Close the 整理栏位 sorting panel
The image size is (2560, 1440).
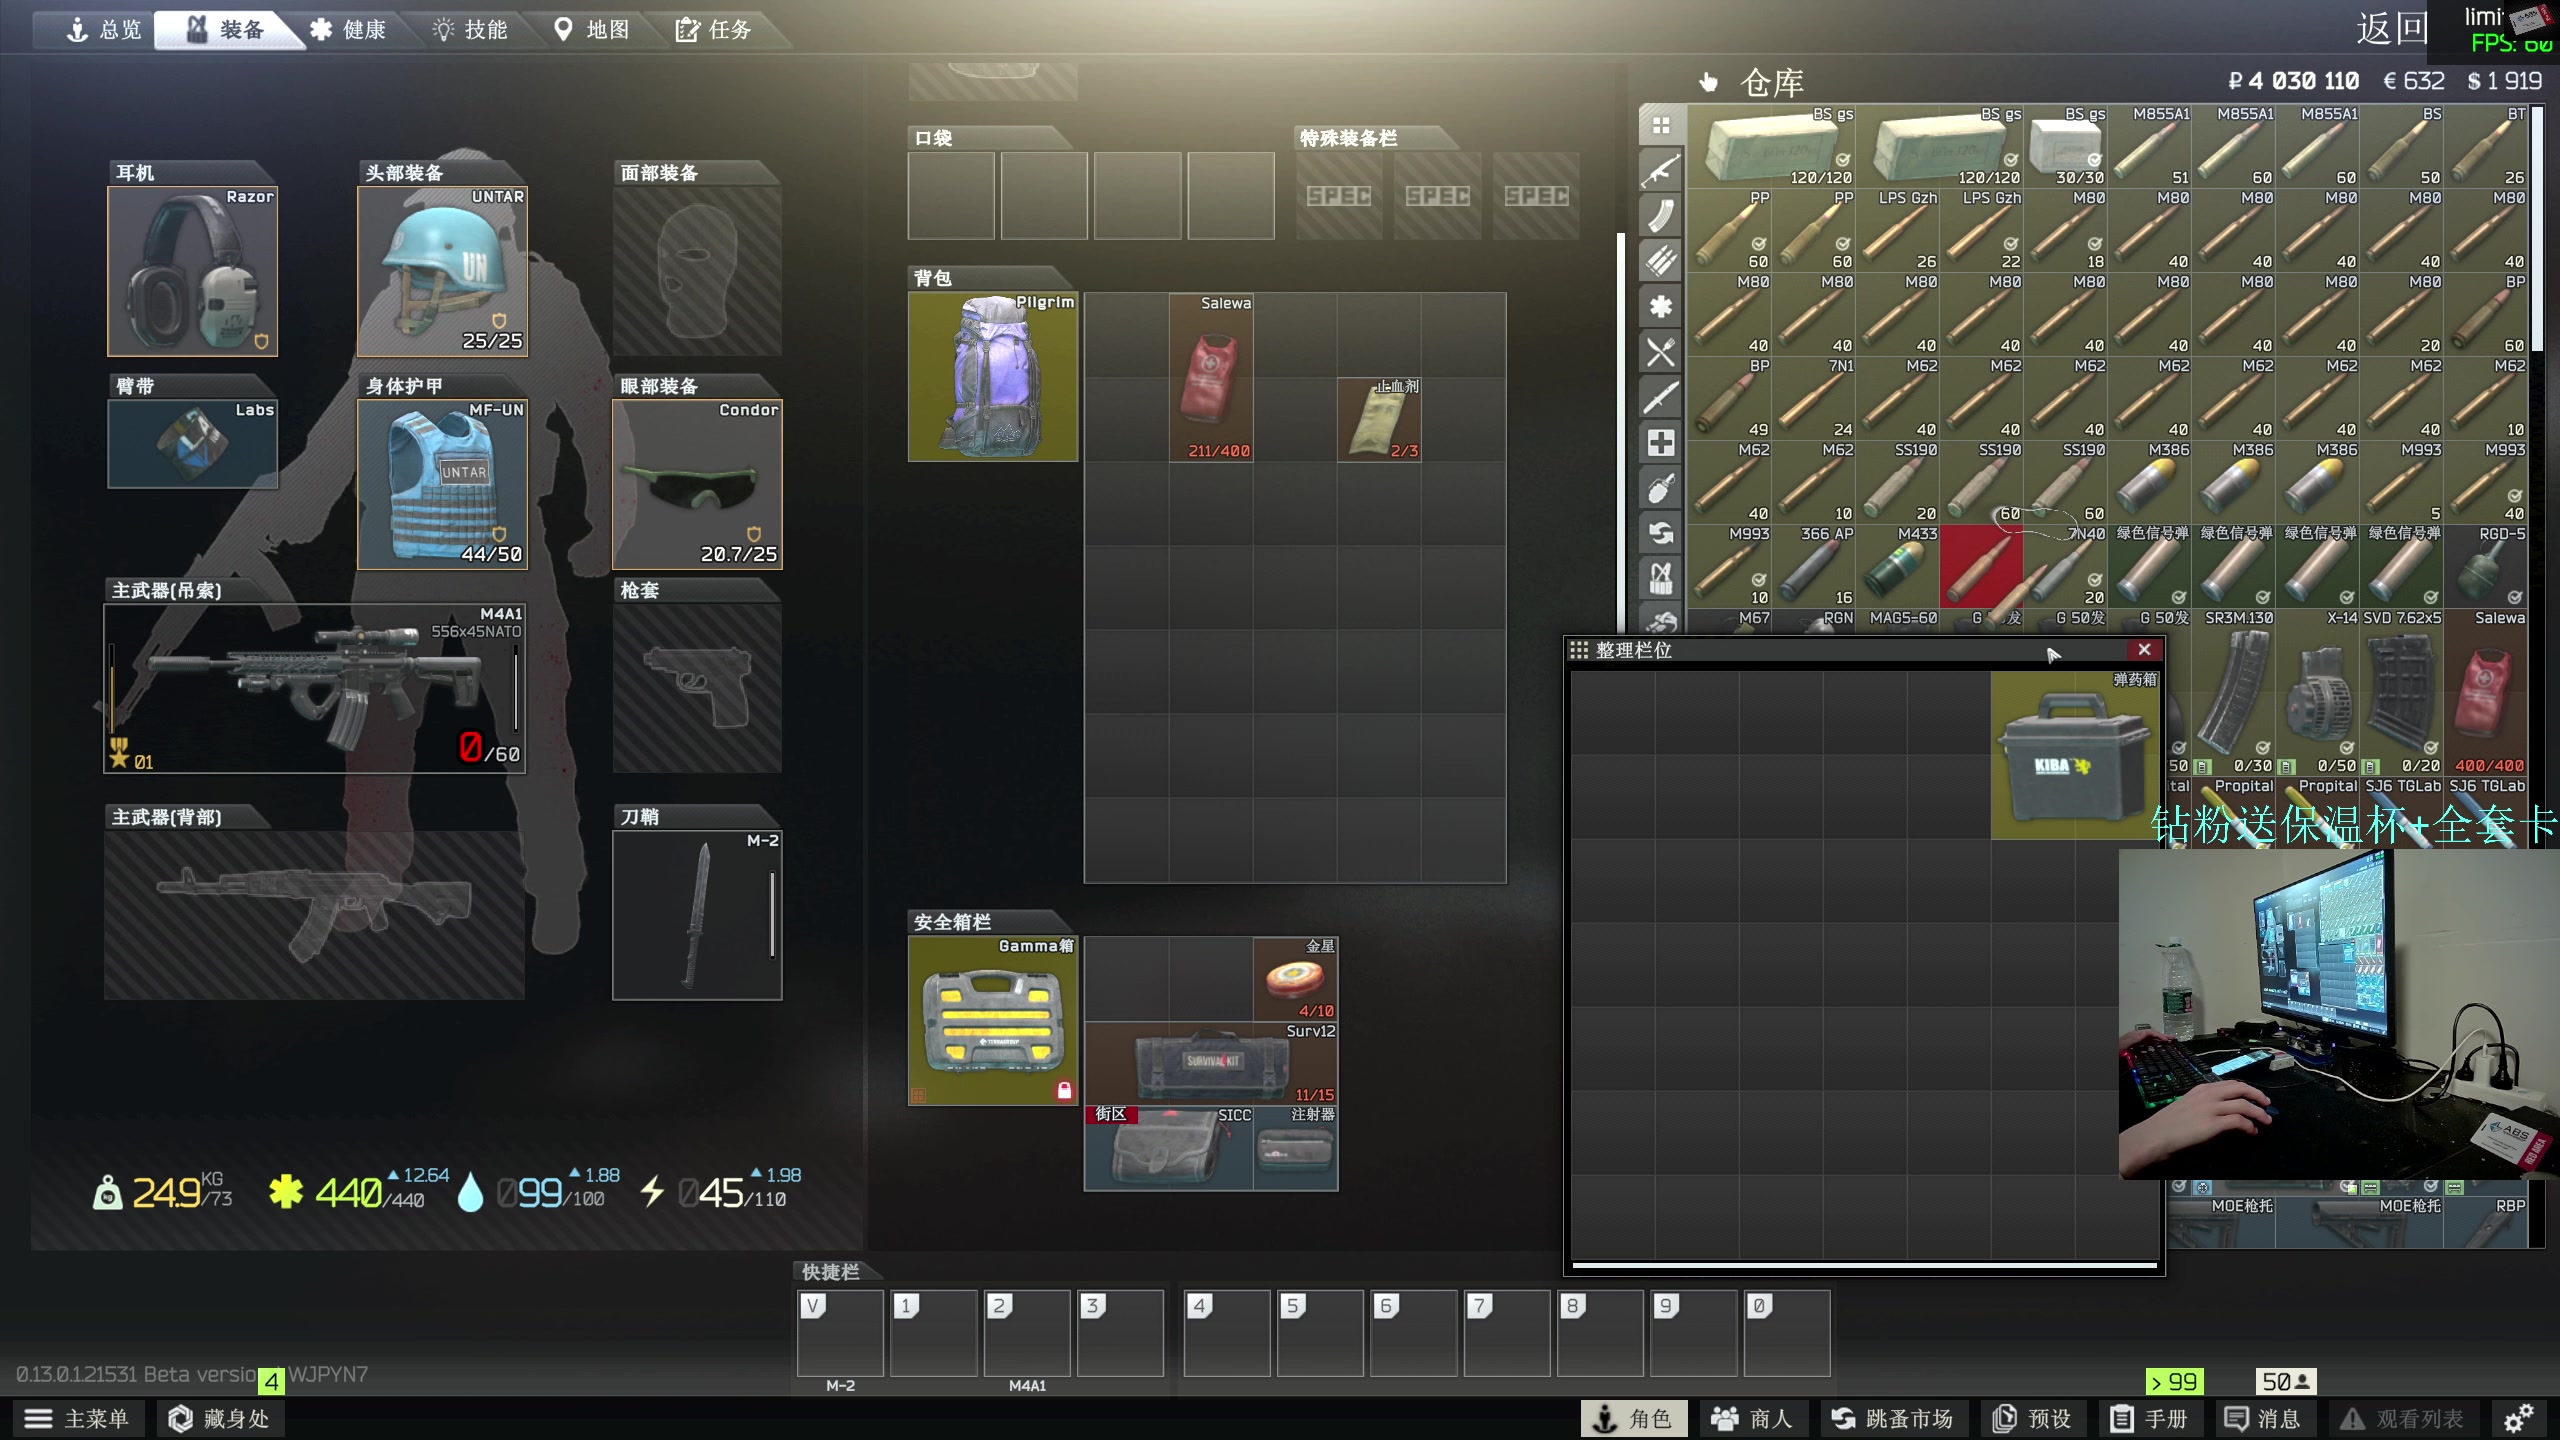pos(2144,650)
